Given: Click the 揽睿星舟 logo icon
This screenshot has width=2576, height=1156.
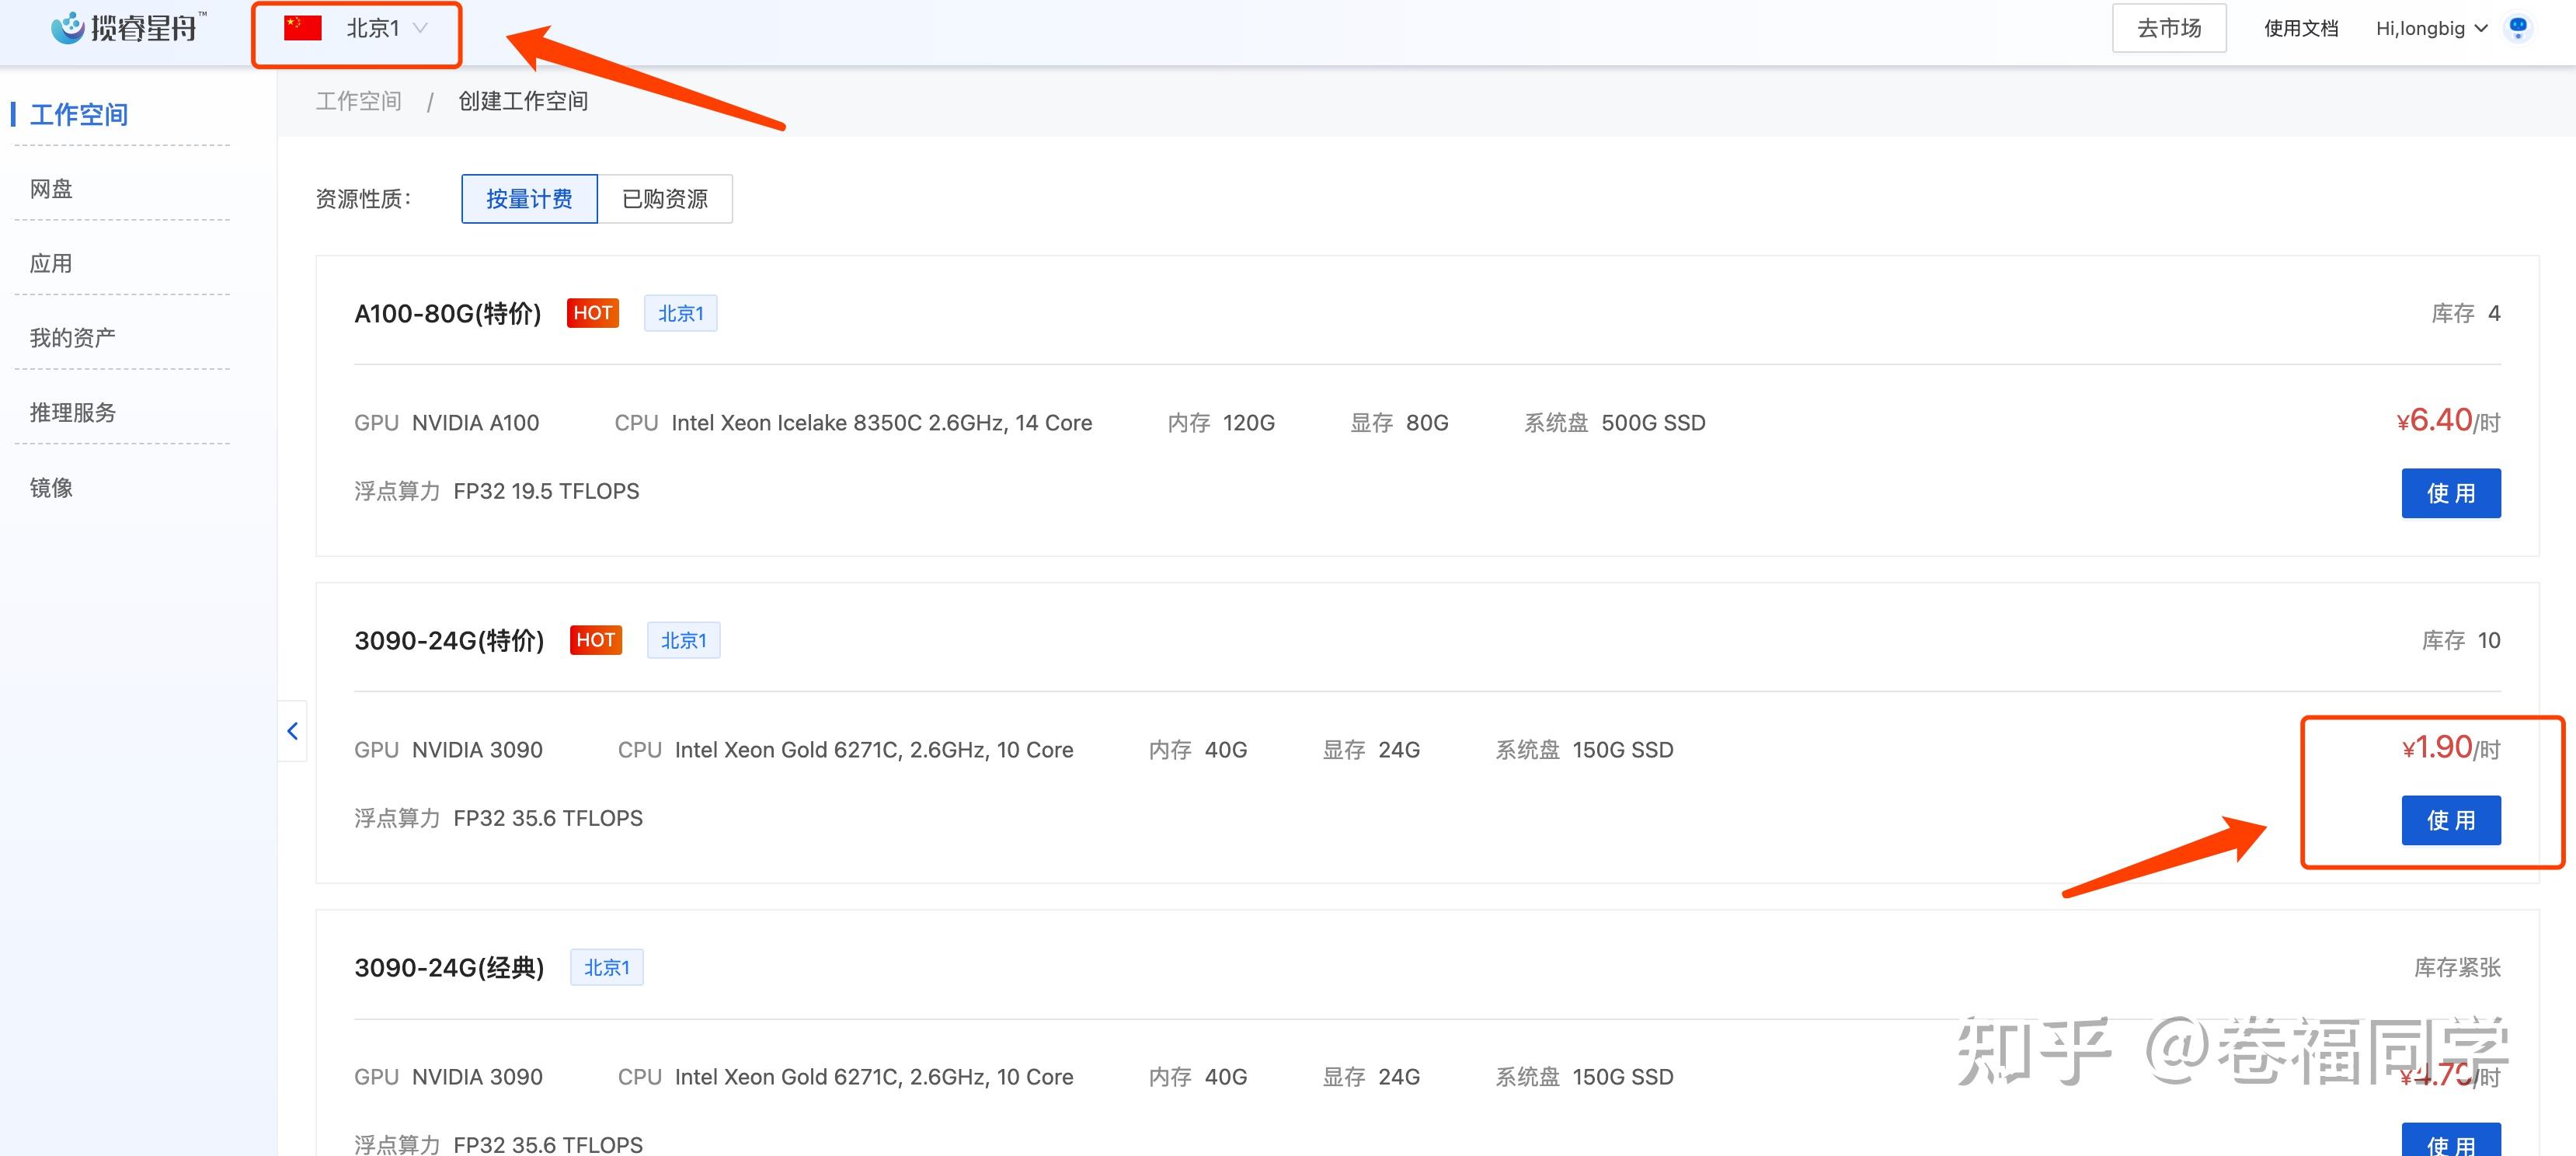Looking at the screenshot, I should pos(68,28).
